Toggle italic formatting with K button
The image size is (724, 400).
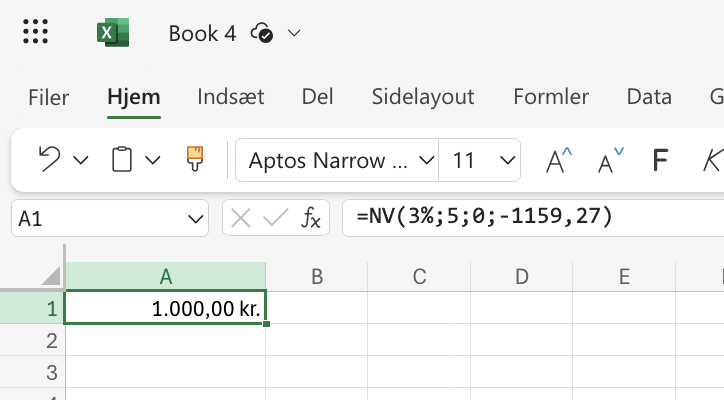713,160
